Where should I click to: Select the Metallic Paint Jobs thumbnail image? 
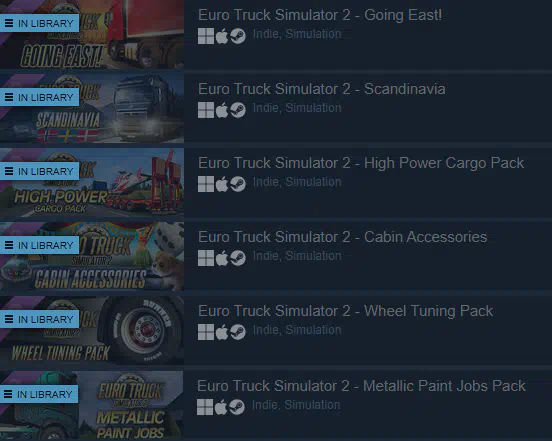92,405
